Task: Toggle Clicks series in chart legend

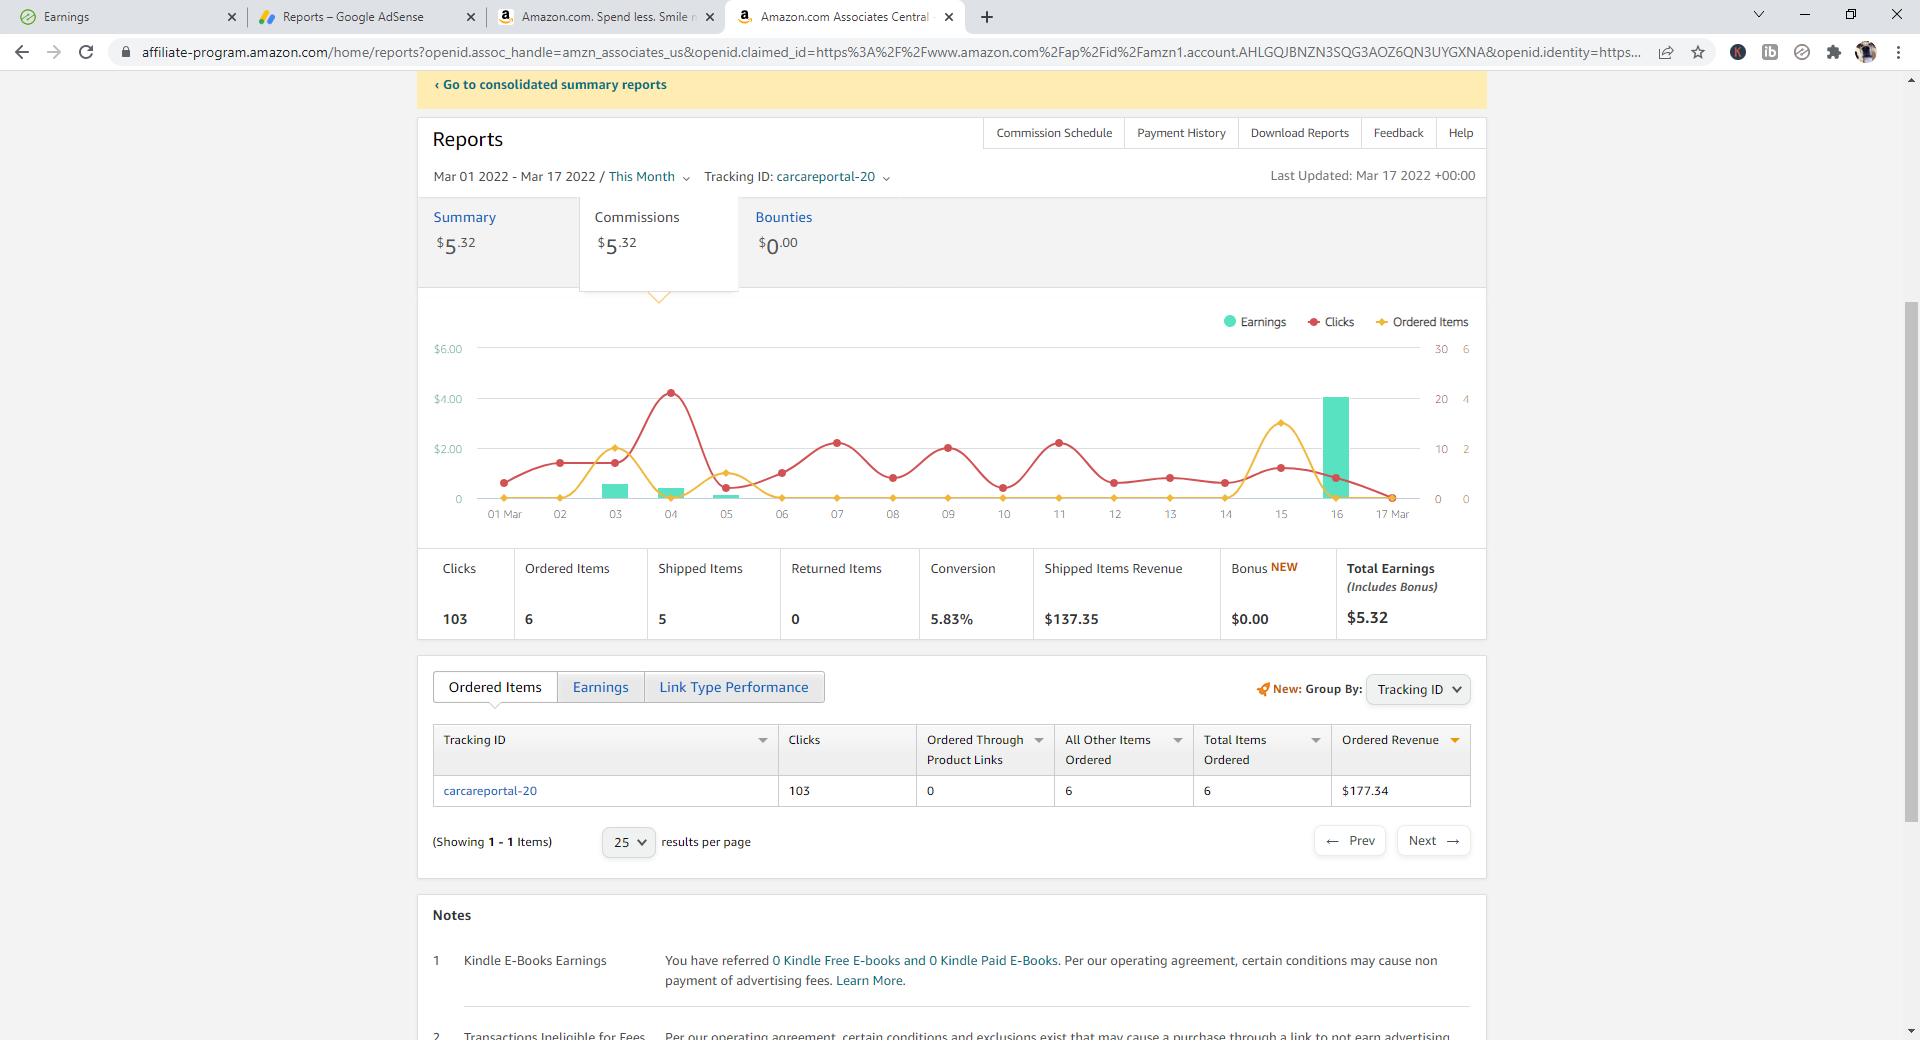Action: coord(1331,322)
